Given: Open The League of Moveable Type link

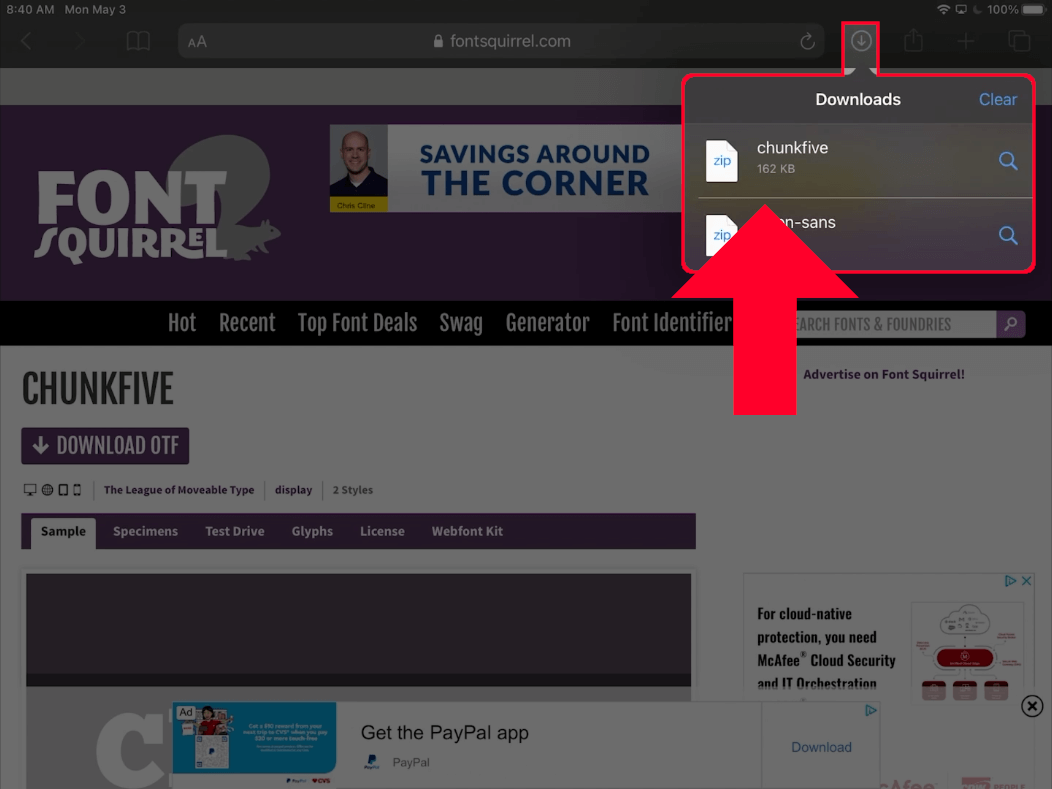Looking at the screenshot, I should 179,490.
